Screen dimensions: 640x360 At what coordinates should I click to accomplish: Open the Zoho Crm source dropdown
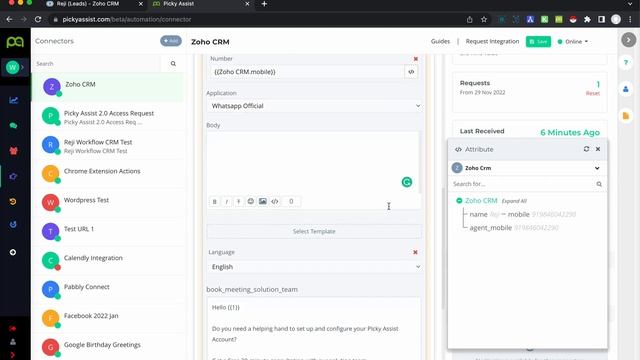(527, 168)
